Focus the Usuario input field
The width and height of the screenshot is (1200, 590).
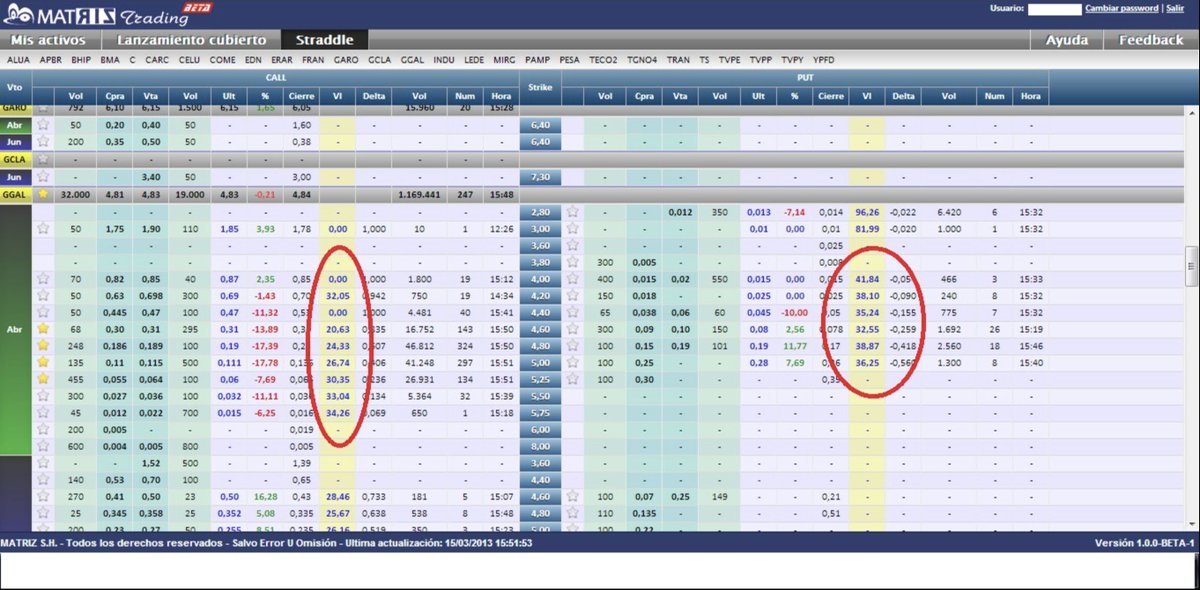(x=1054, y=8)
